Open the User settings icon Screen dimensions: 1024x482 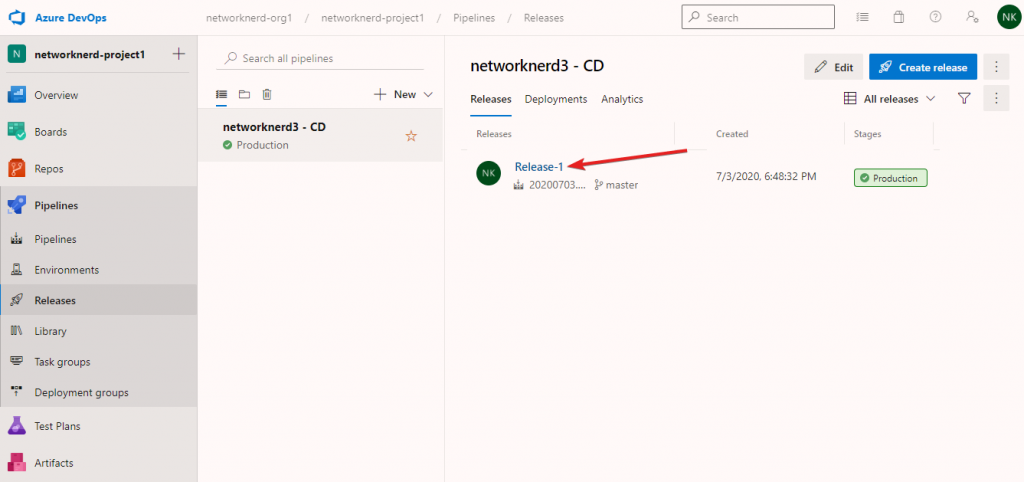click(x=972, y=18)
